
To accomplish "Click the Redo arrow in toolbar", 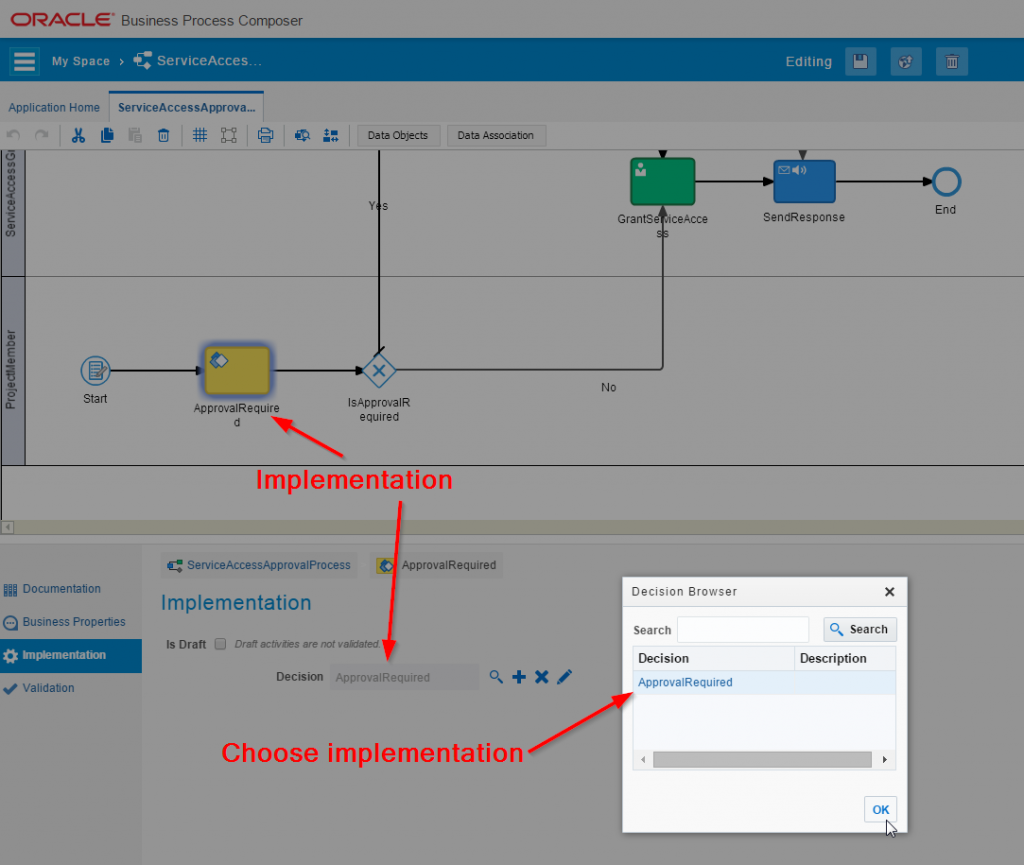I will [42, 135].
